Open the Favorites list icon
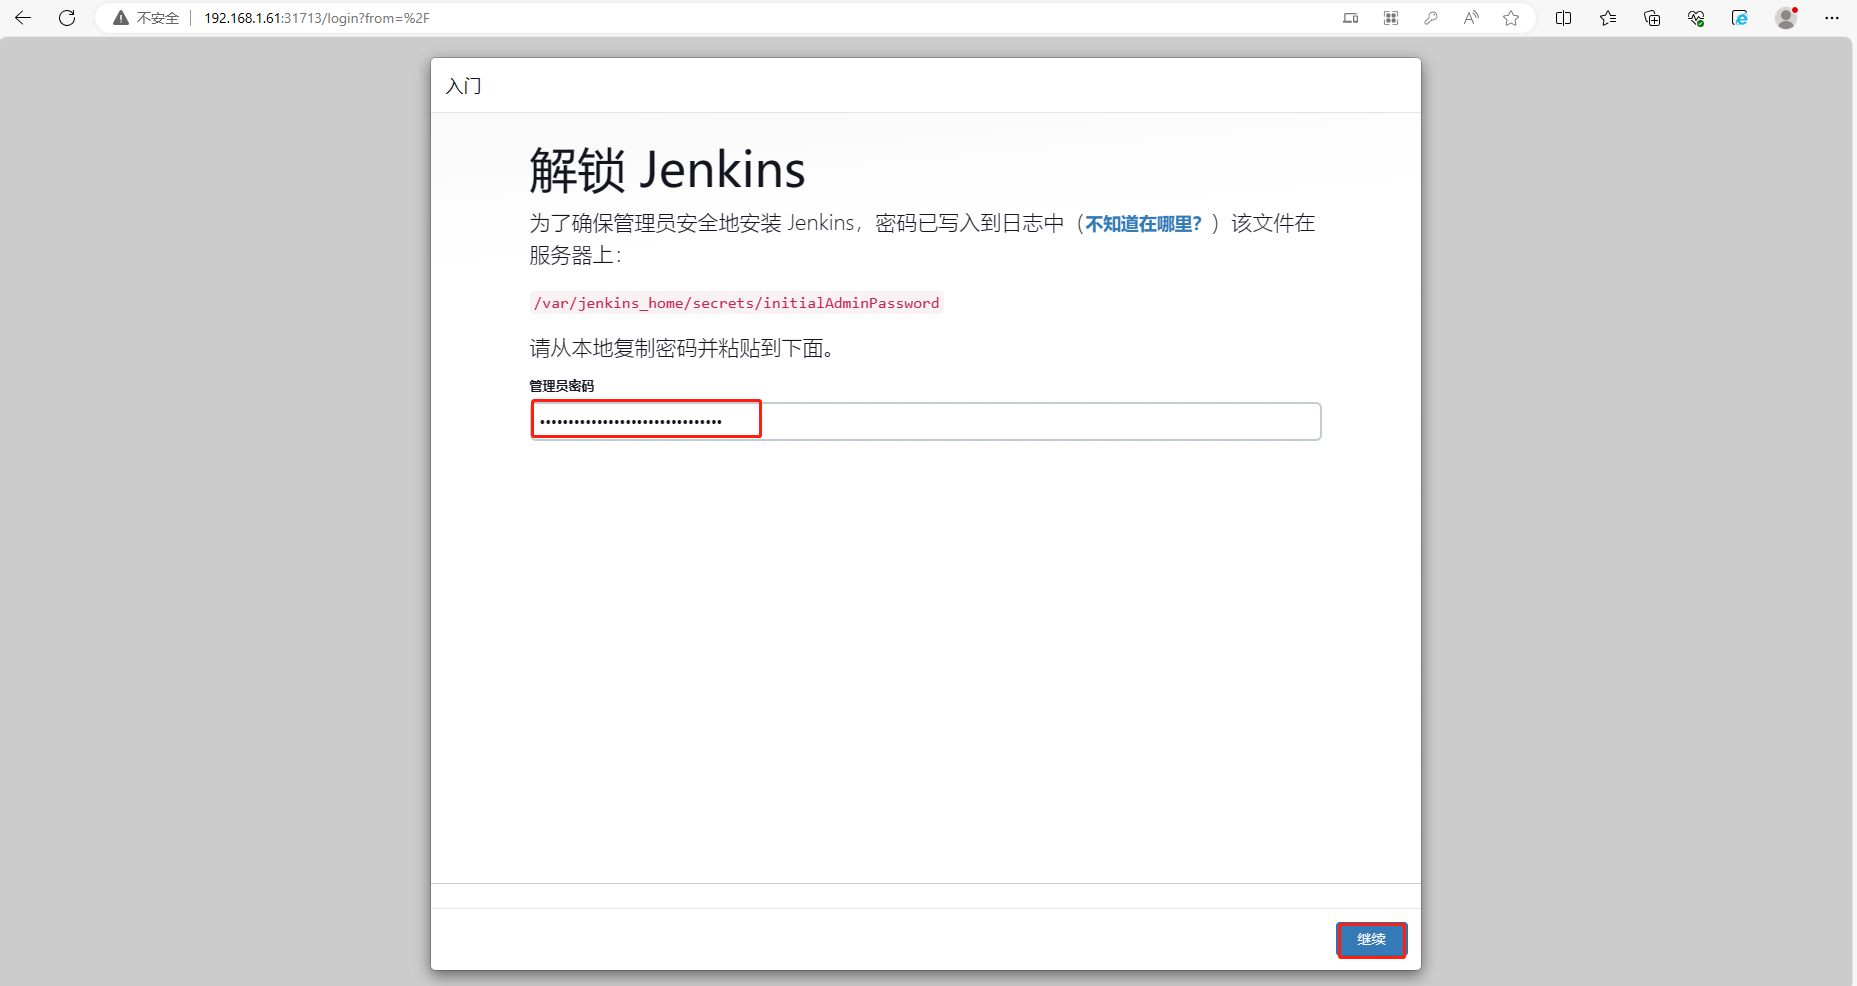 click(x=1608, y=18)
